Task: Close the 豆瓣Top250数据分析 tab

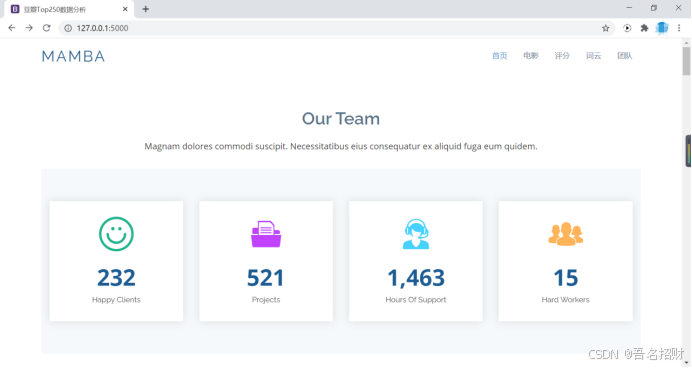Action: [x=125, y=9]
